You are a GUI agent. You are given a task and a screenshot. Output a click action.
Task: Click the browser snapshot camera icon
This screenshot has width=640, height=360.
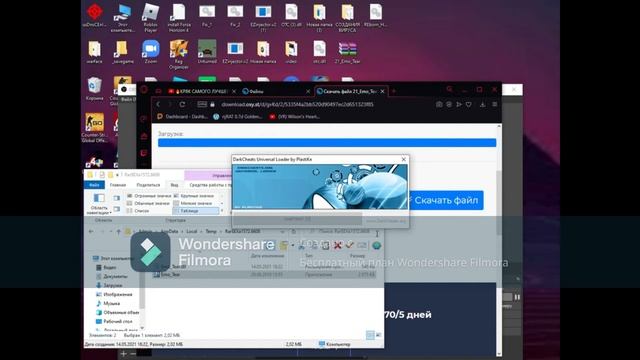439,104
